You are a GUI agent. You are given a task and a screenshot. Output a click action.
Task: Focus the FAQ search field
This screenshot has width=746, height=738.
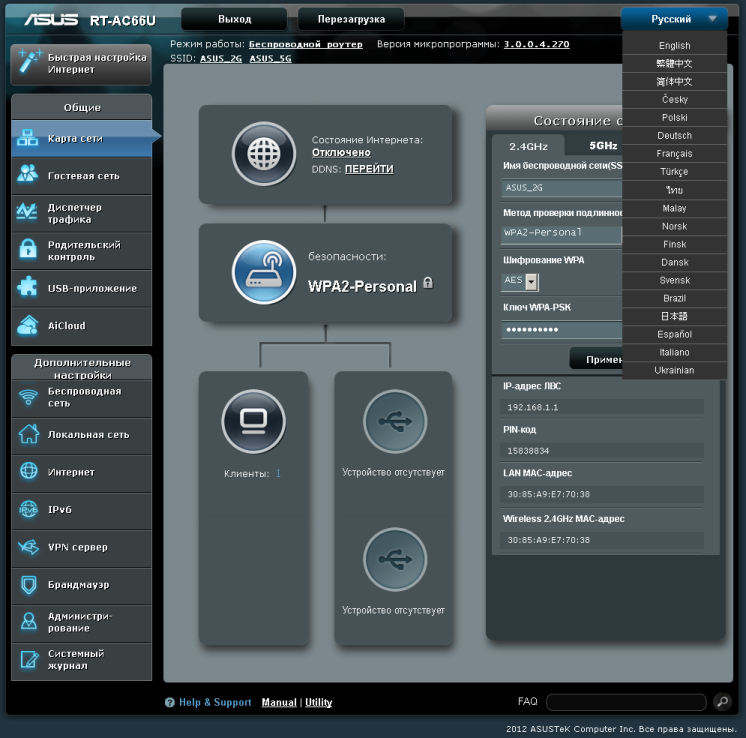[x=626, y=702]
